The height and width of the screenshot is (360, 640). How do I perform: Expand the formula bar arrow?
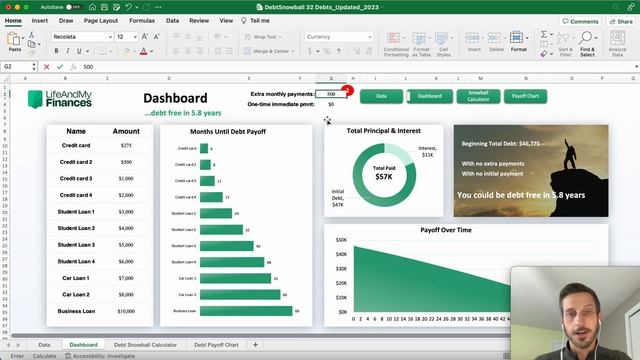(x=636, y=67)
